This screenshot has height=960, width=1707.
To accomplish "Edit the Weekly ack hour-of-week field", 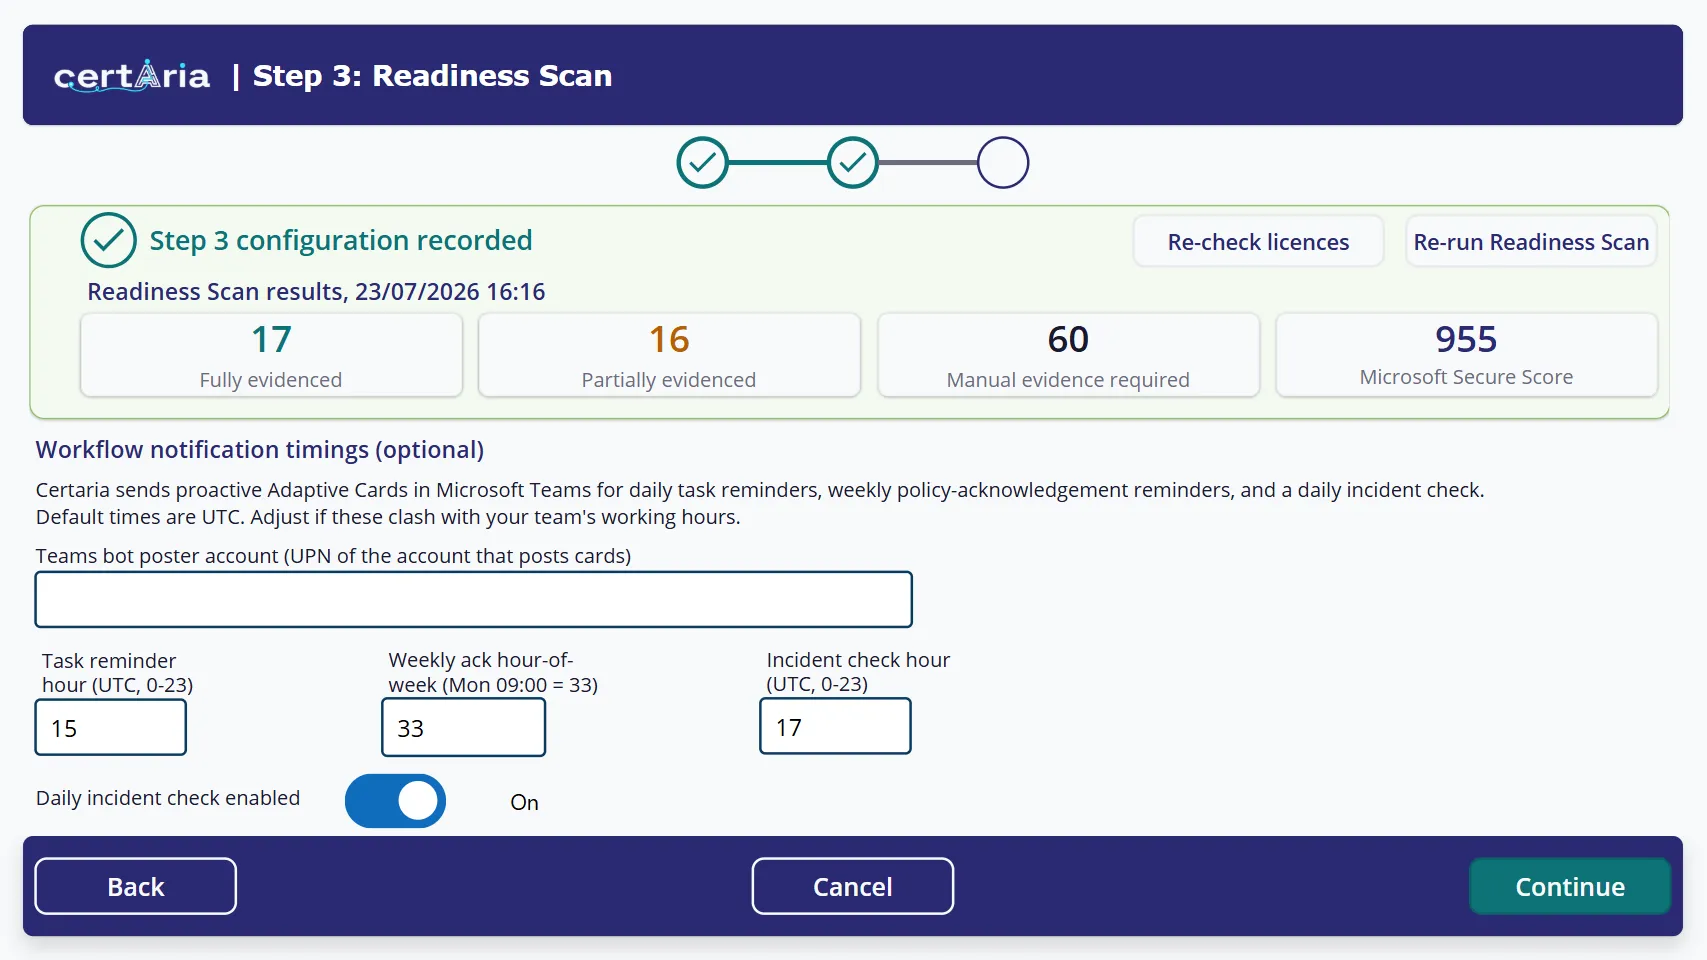I will click(x=464, y=727).
